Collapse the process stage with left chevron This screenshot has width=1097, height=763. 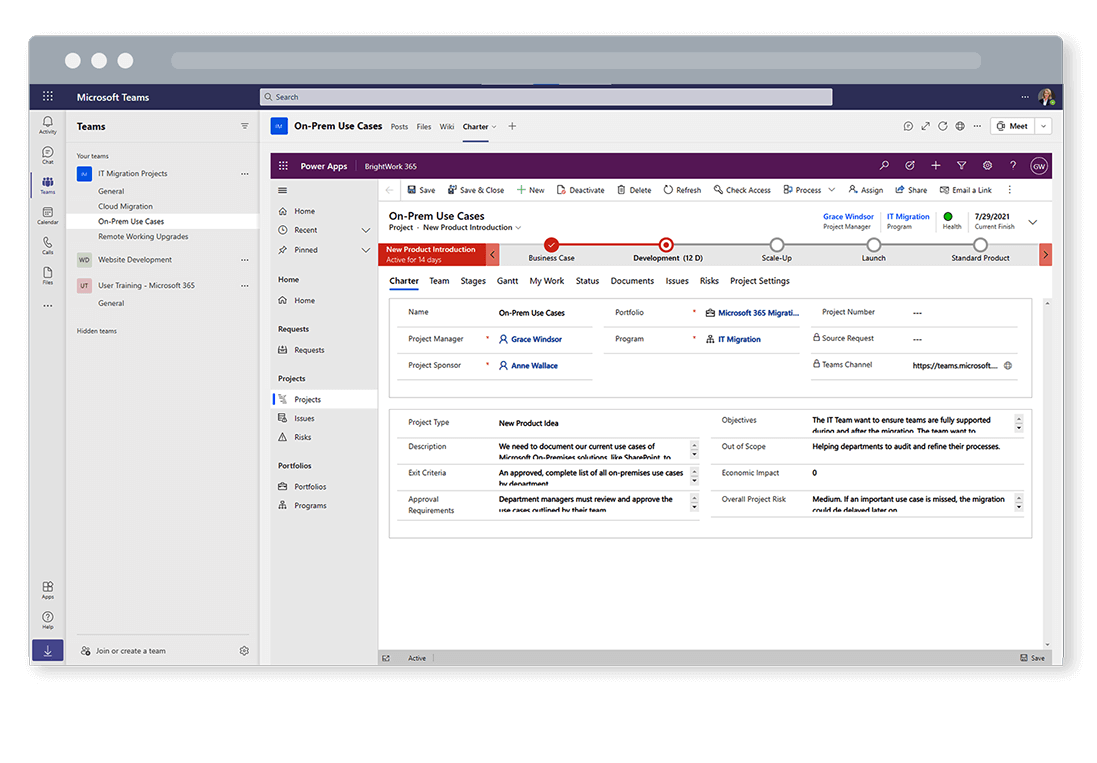tap(493, 255)
